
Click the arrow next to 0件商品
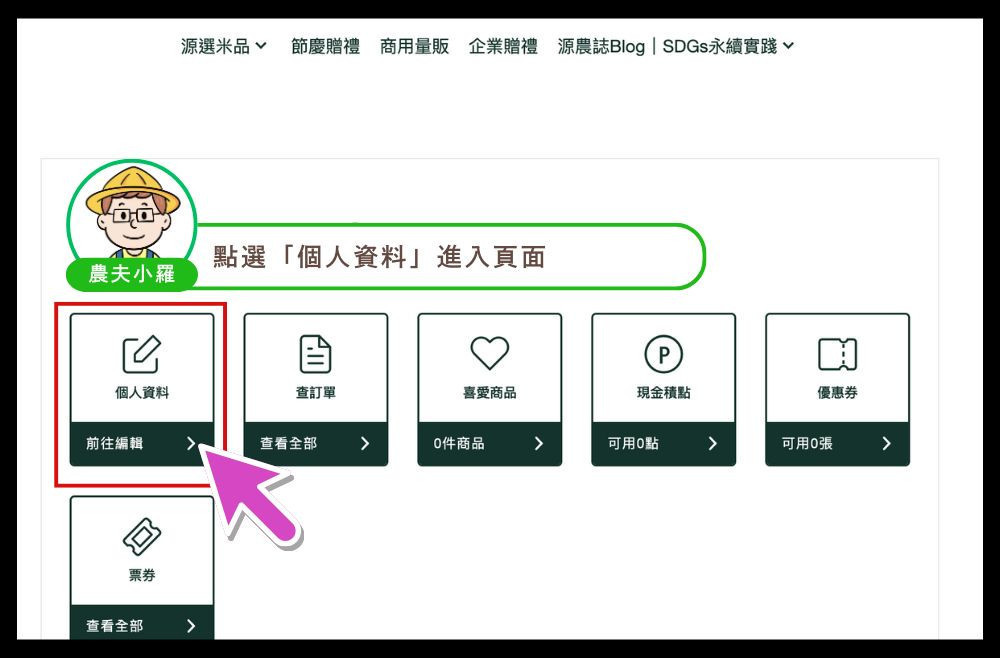click(x=539, y=443)
